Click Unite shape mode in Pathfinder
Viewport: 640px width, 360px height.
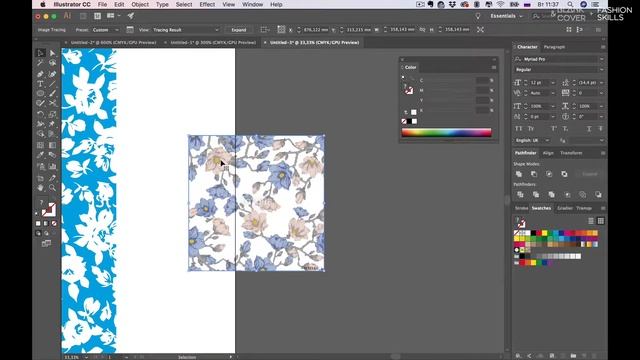click(x=519, y=174)
